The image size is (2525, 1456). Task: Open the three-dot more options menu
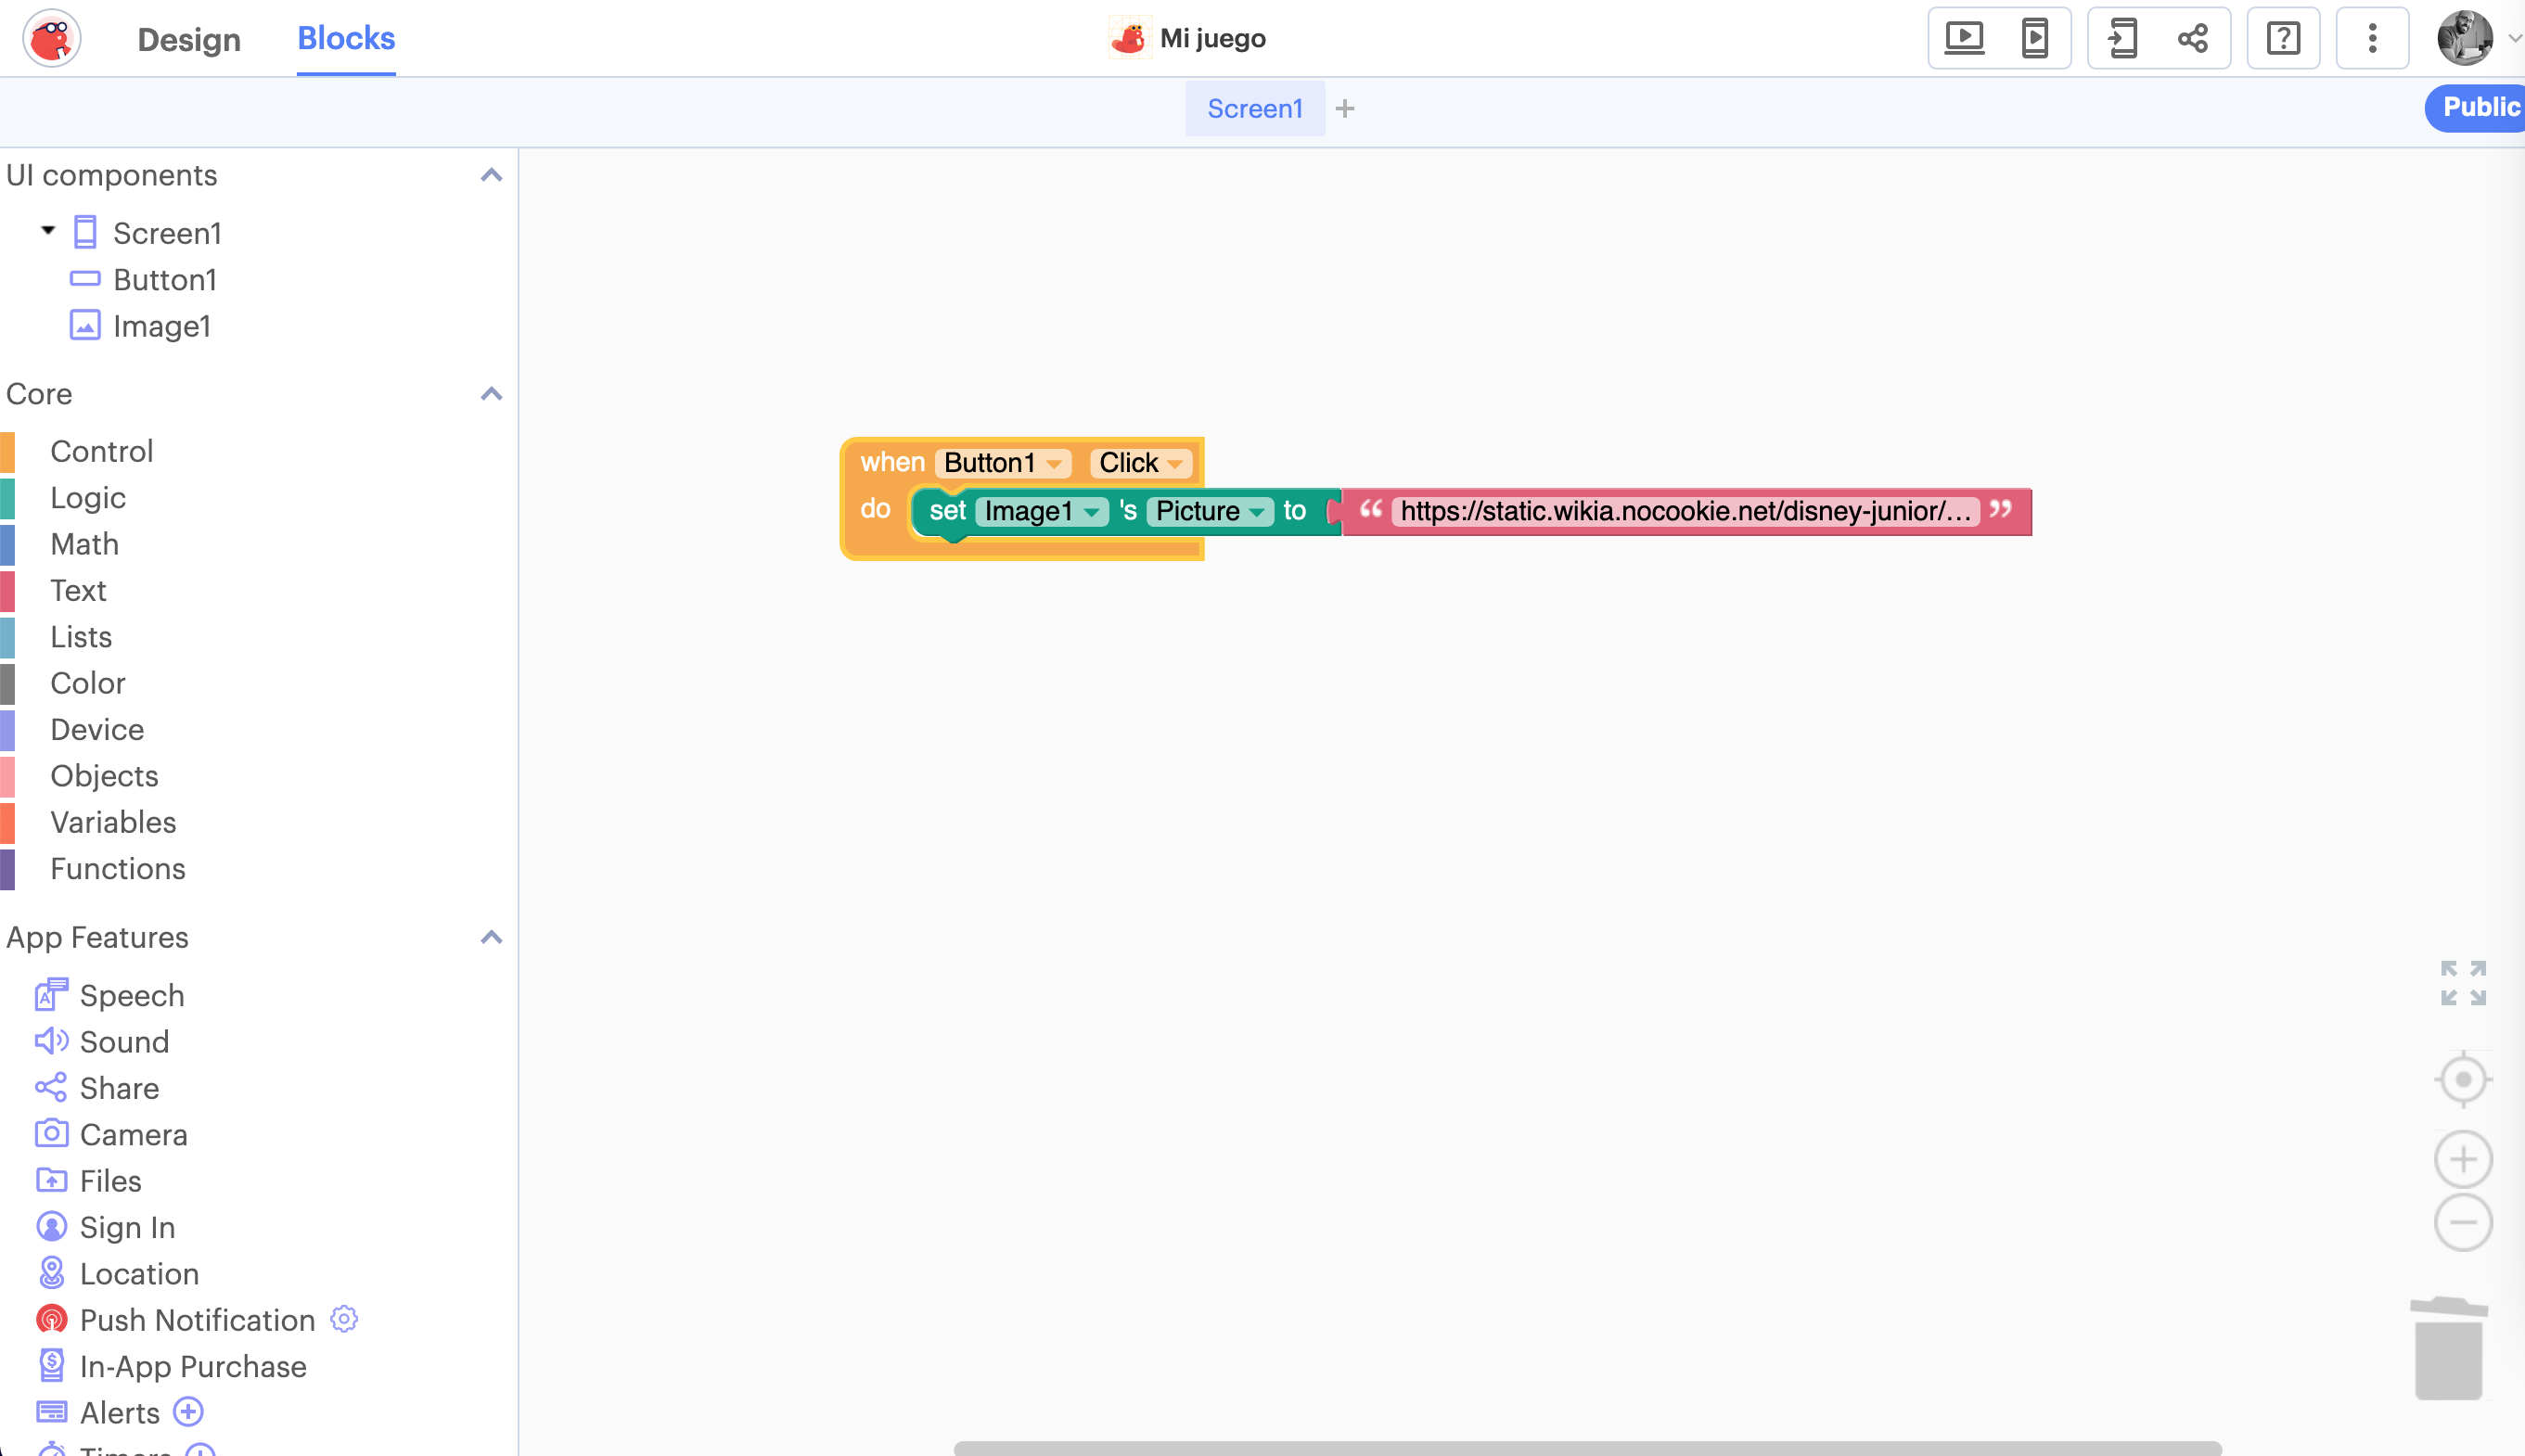click(2372, 39)
